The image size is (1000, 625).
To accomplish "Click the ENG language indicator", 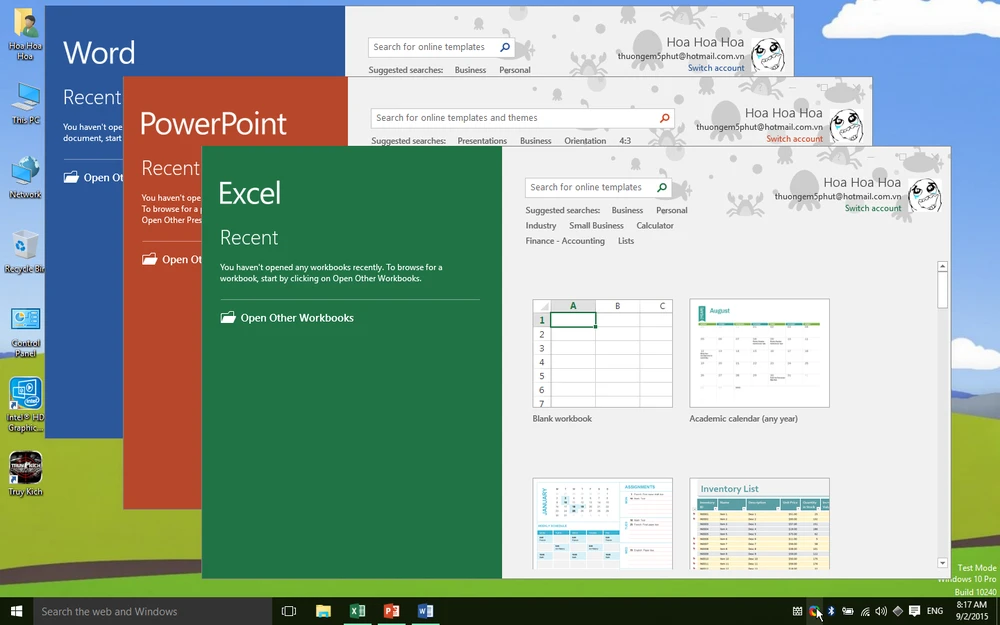I will click(x=934, y=610).
